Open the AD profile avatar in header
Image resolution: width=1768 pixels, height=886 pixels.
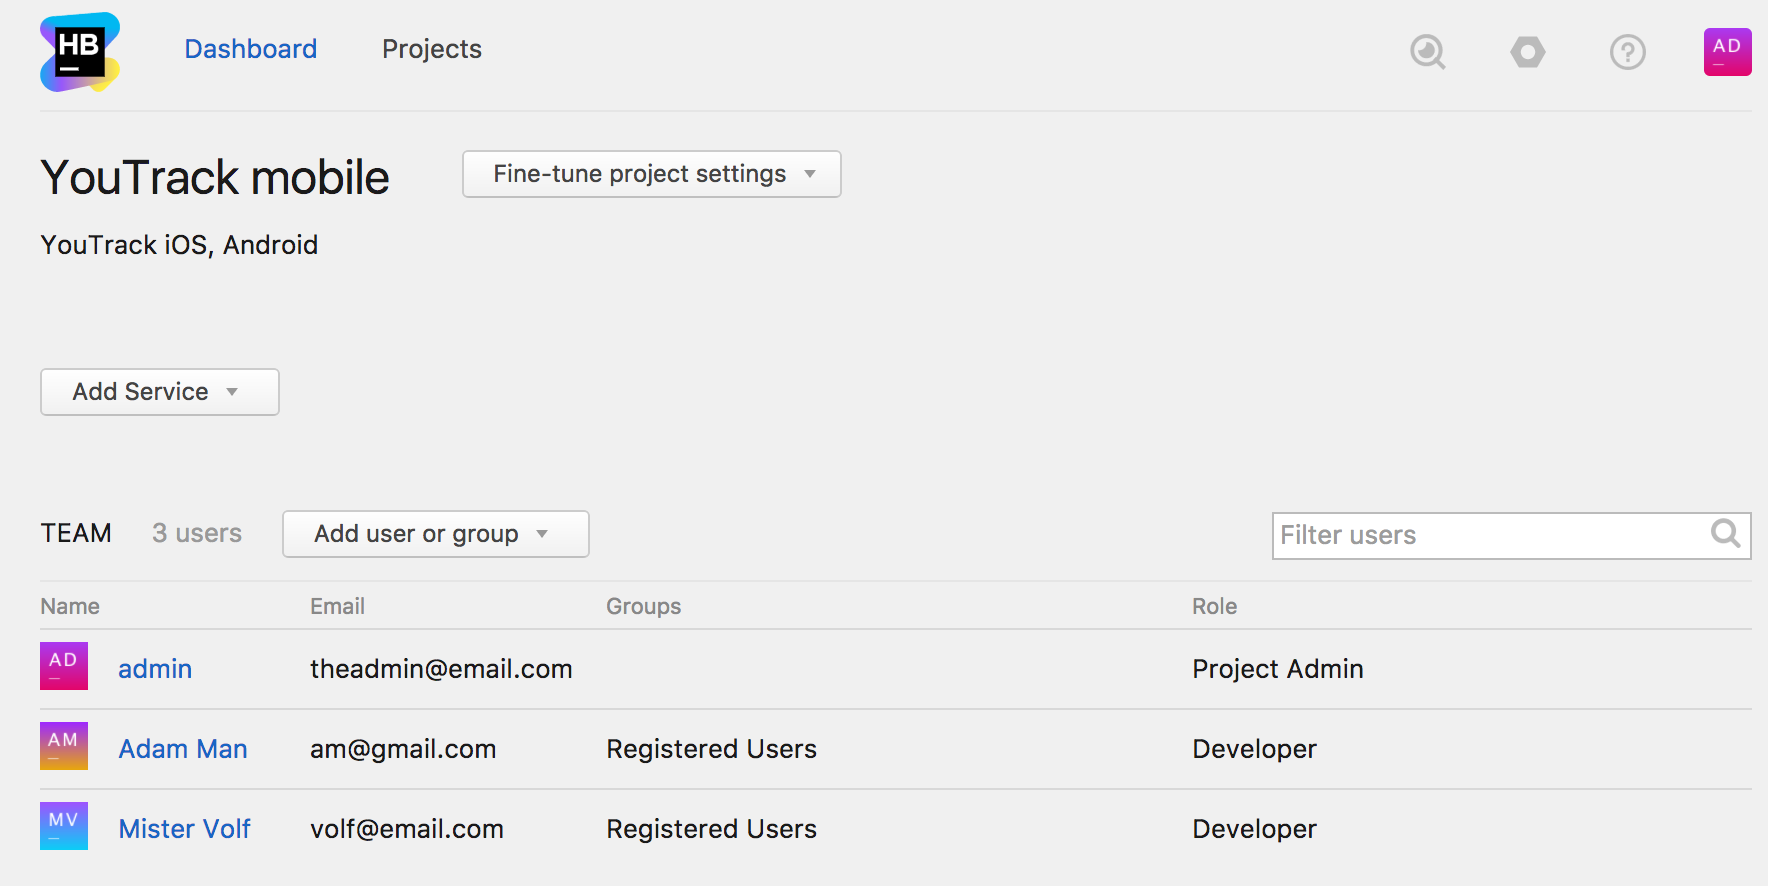point(1728,52)
